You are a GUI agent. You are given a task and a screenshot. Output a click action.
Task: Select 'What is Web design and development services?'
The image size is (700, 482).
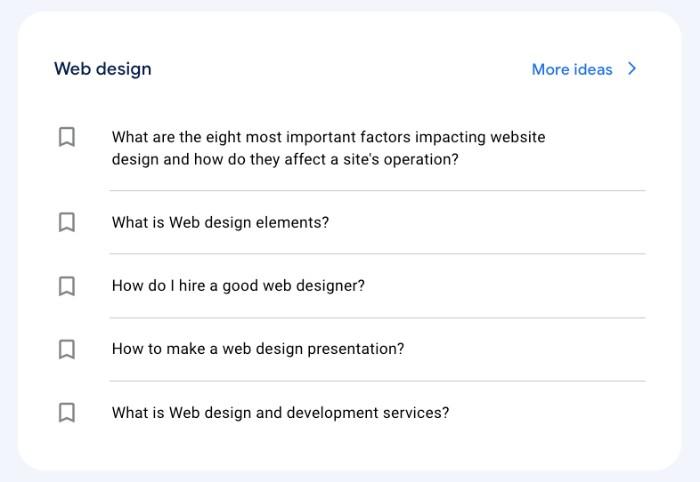pyautogui.click(x=280, y=412)
